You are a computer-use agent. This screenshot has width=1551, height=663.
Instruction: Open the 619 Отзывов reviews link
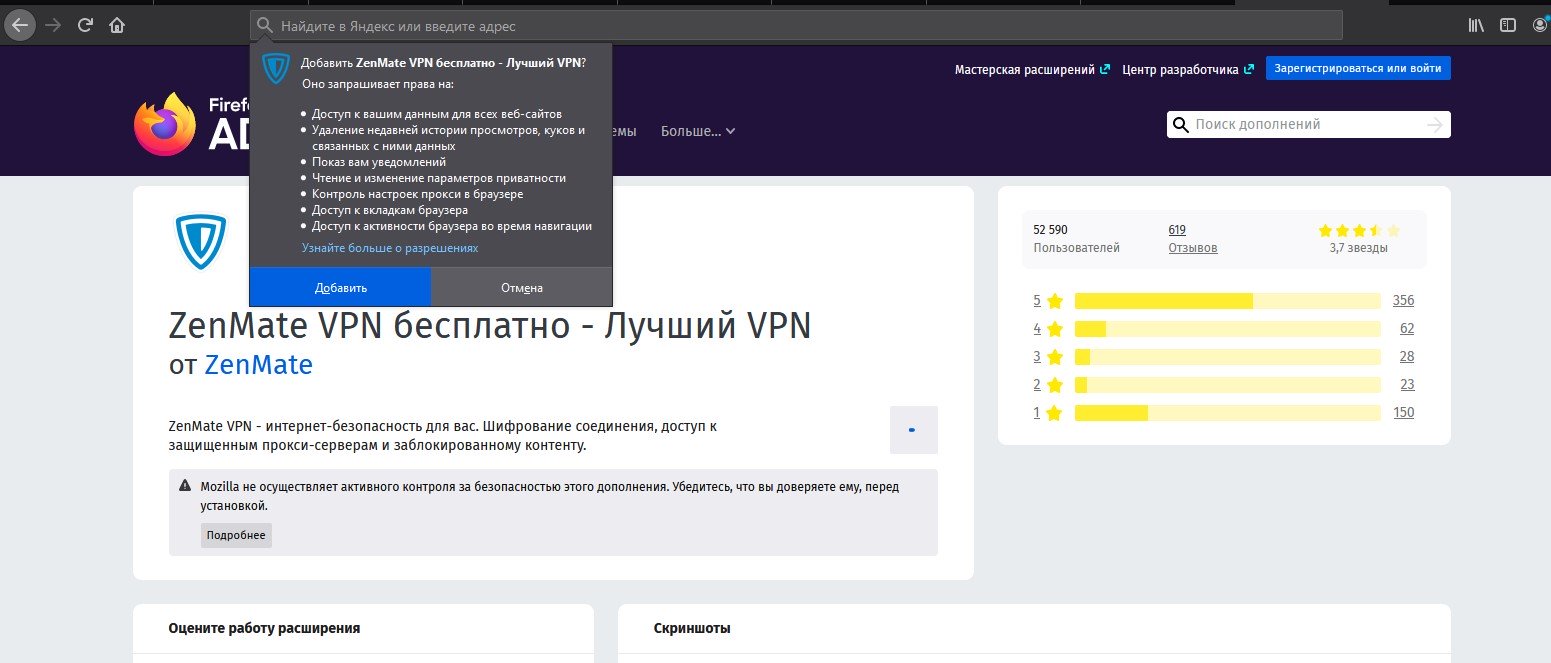[1193, 238]
